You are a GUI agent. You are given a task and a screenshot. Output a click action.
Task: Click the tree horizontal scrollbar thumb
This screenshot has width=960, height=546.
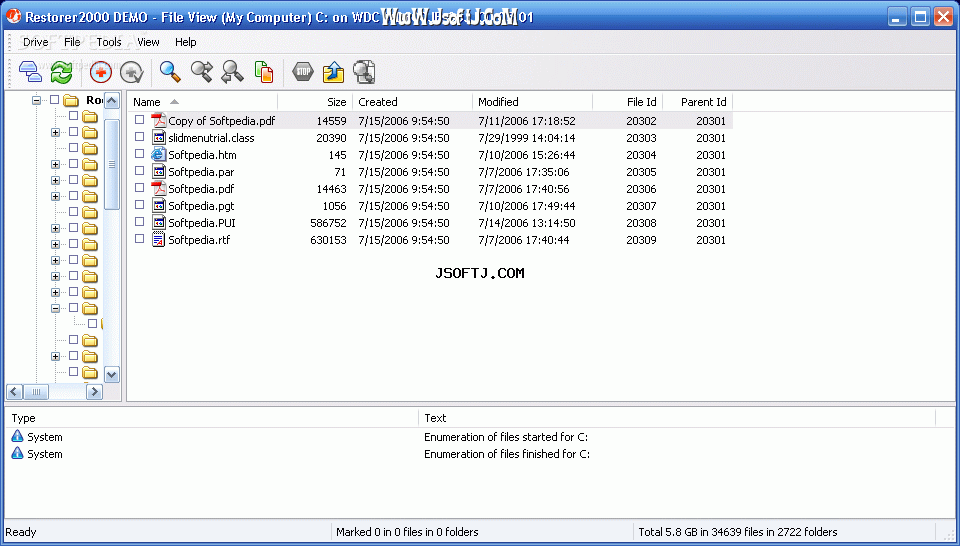click(x=36, y=392)
